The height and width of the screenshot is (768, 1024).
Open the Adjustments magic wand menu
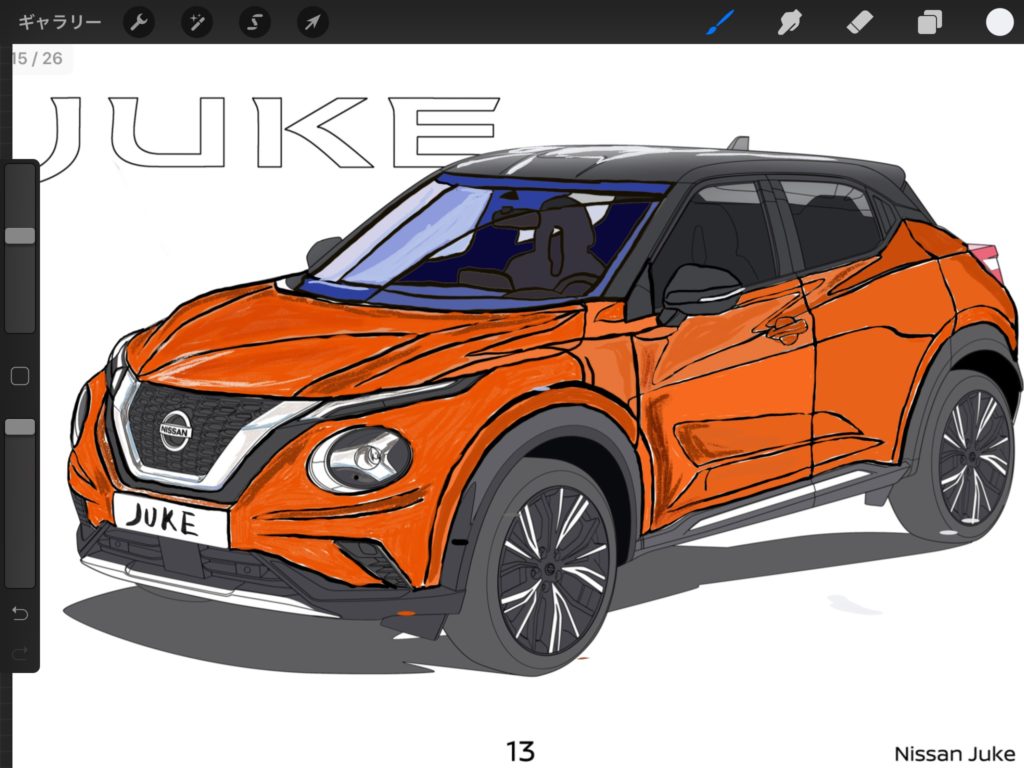click(197, 23)
